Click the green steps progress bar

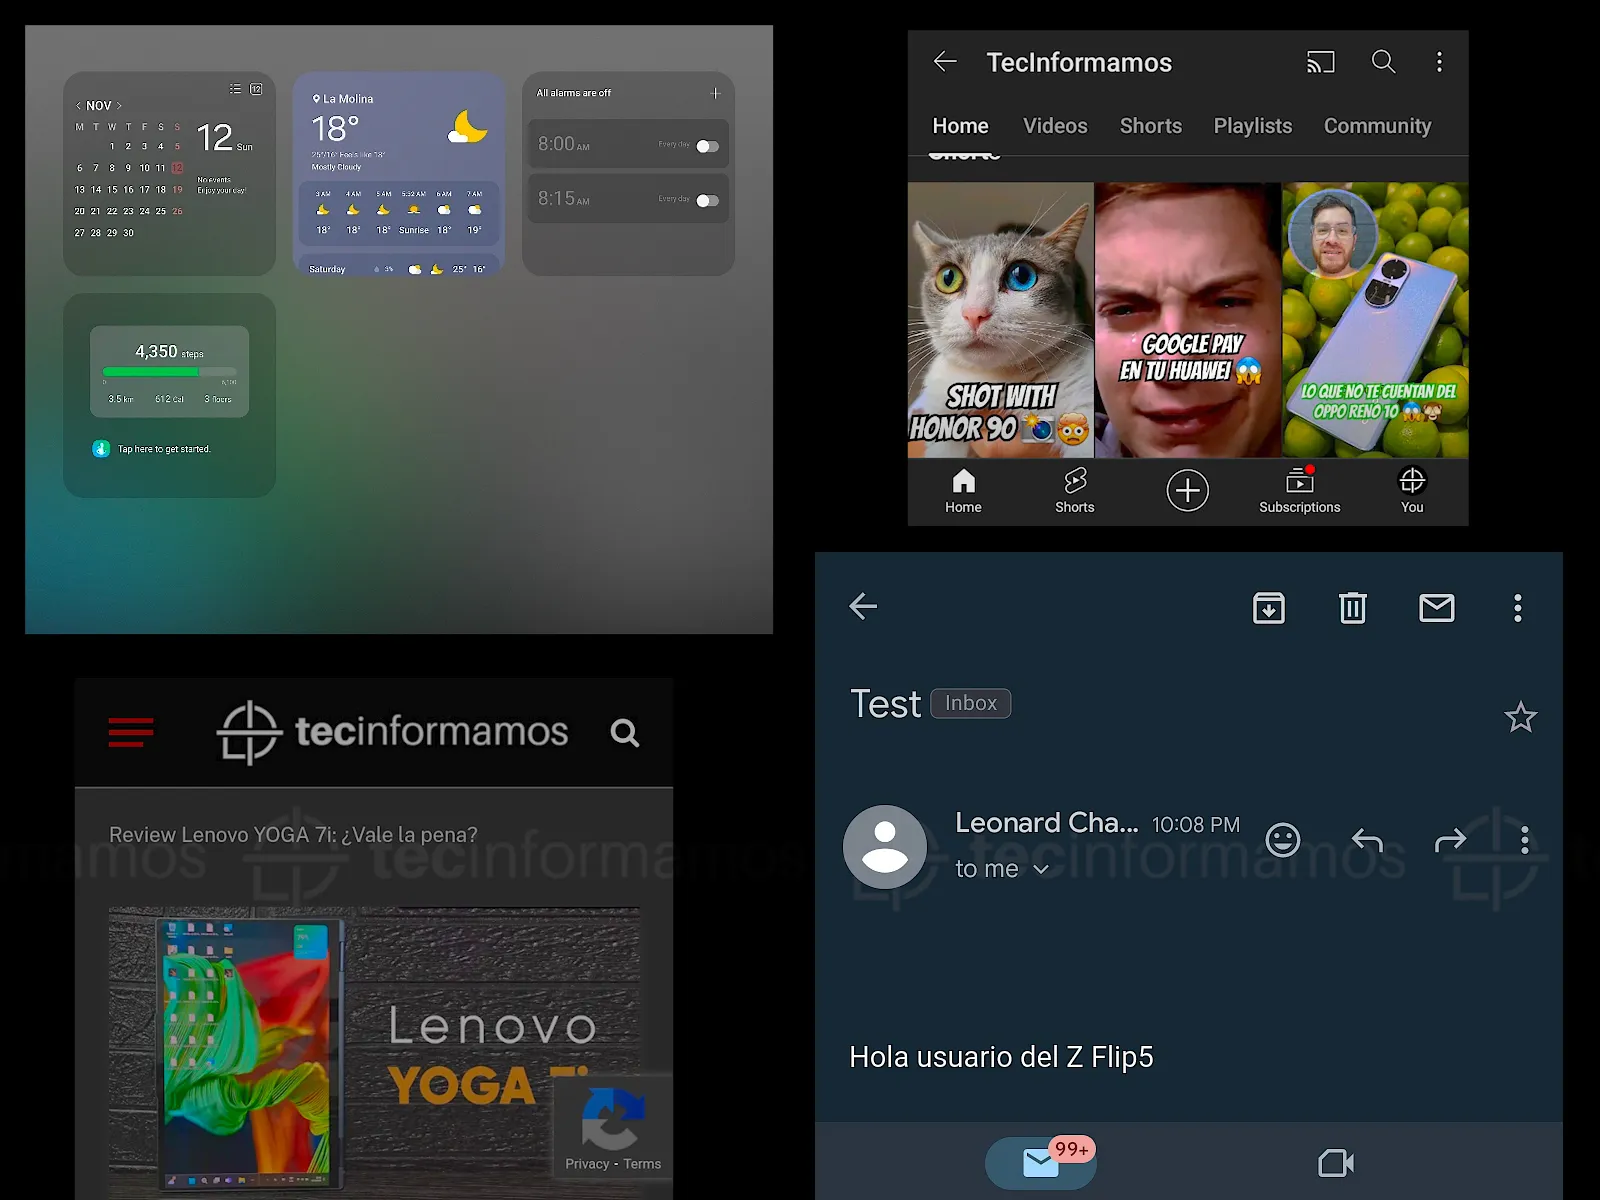click(151, 372)
